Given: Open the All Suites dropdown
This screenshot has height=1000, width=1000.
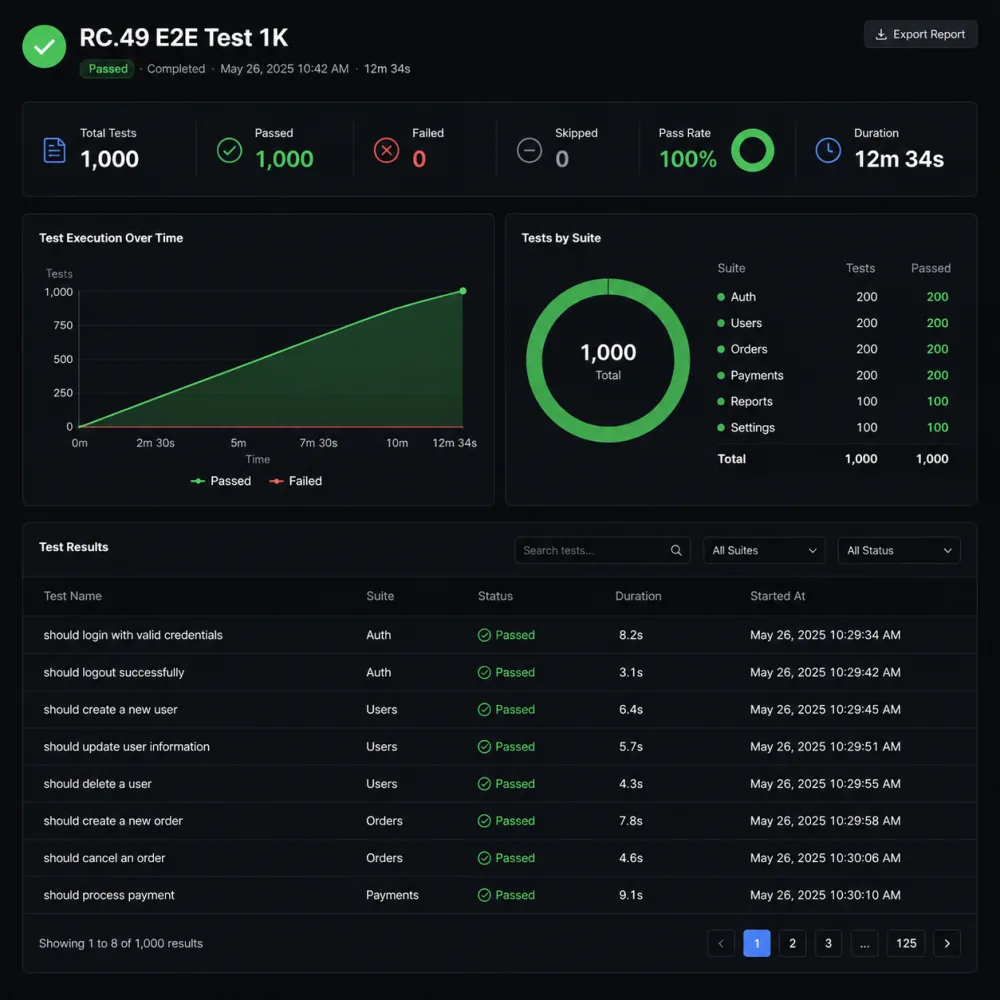Looking at the screenshot, I should pyautogui.click(x=764, y=550).
